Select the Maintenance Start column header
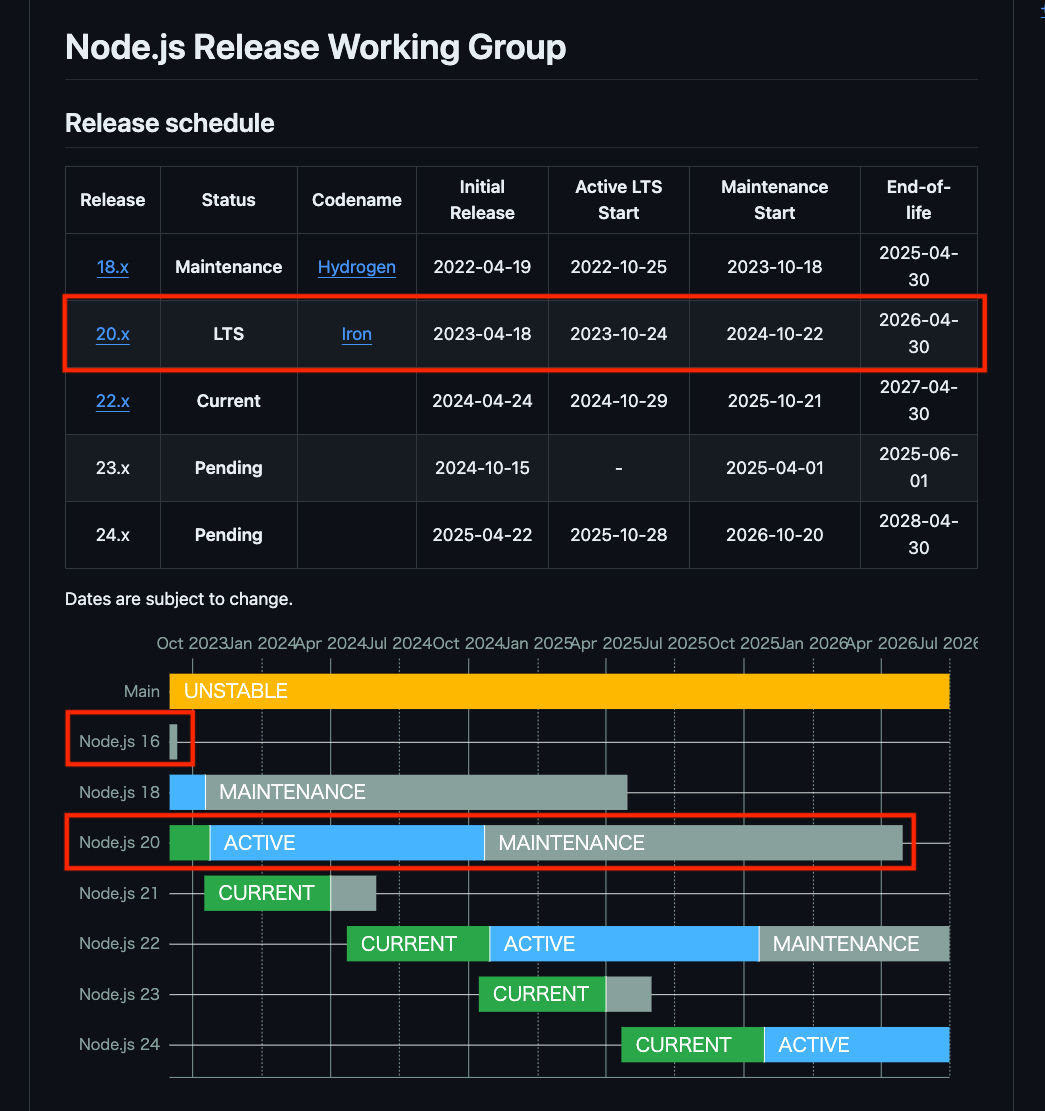 pos(774,200)
